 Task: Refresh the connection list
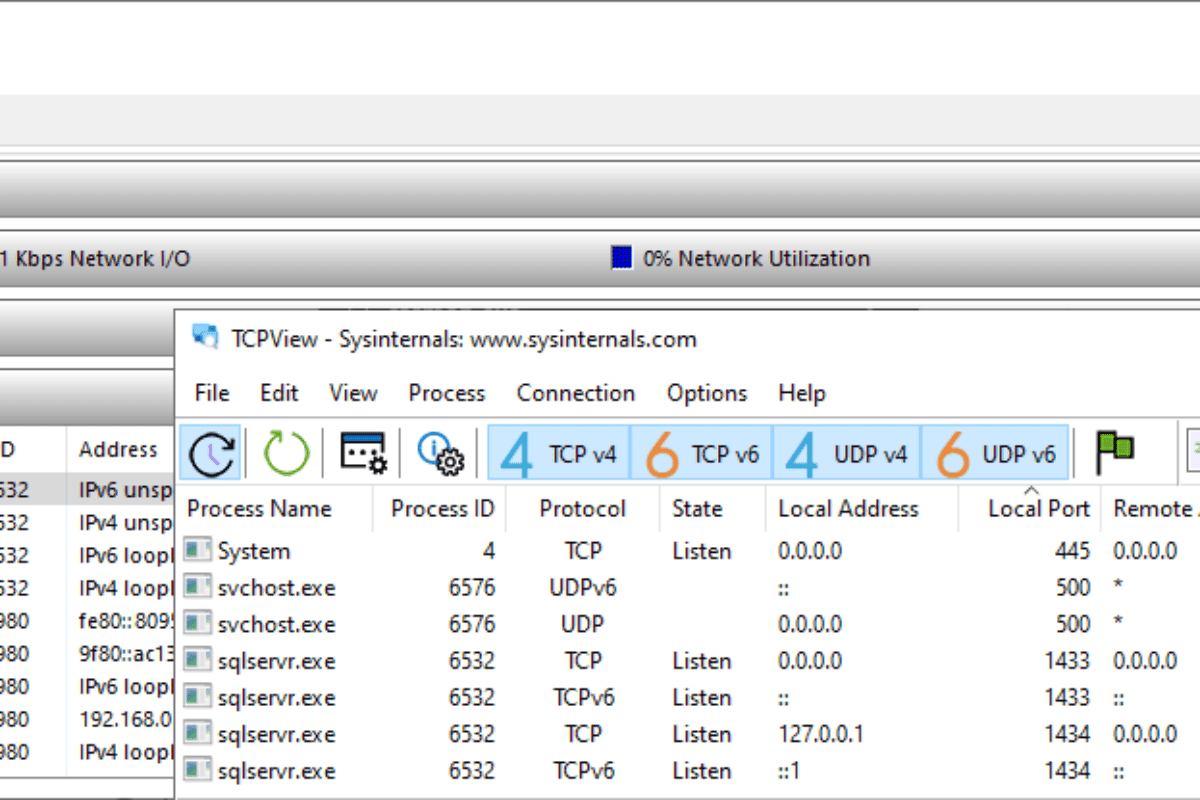click(285, 452)
